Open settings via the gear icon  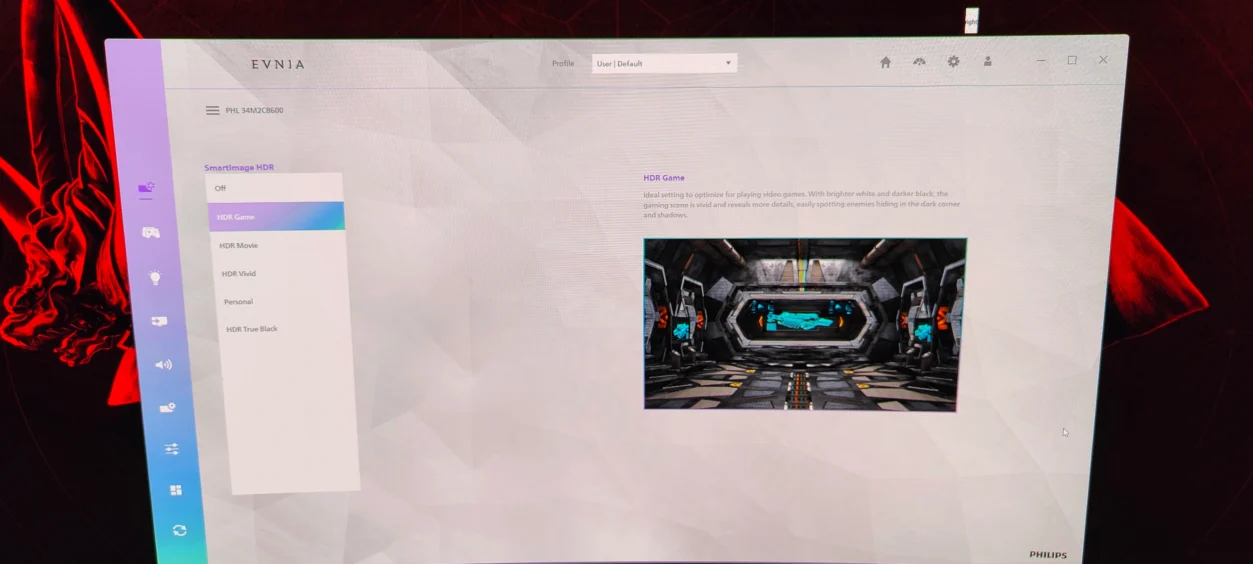[x=953, y=62]
